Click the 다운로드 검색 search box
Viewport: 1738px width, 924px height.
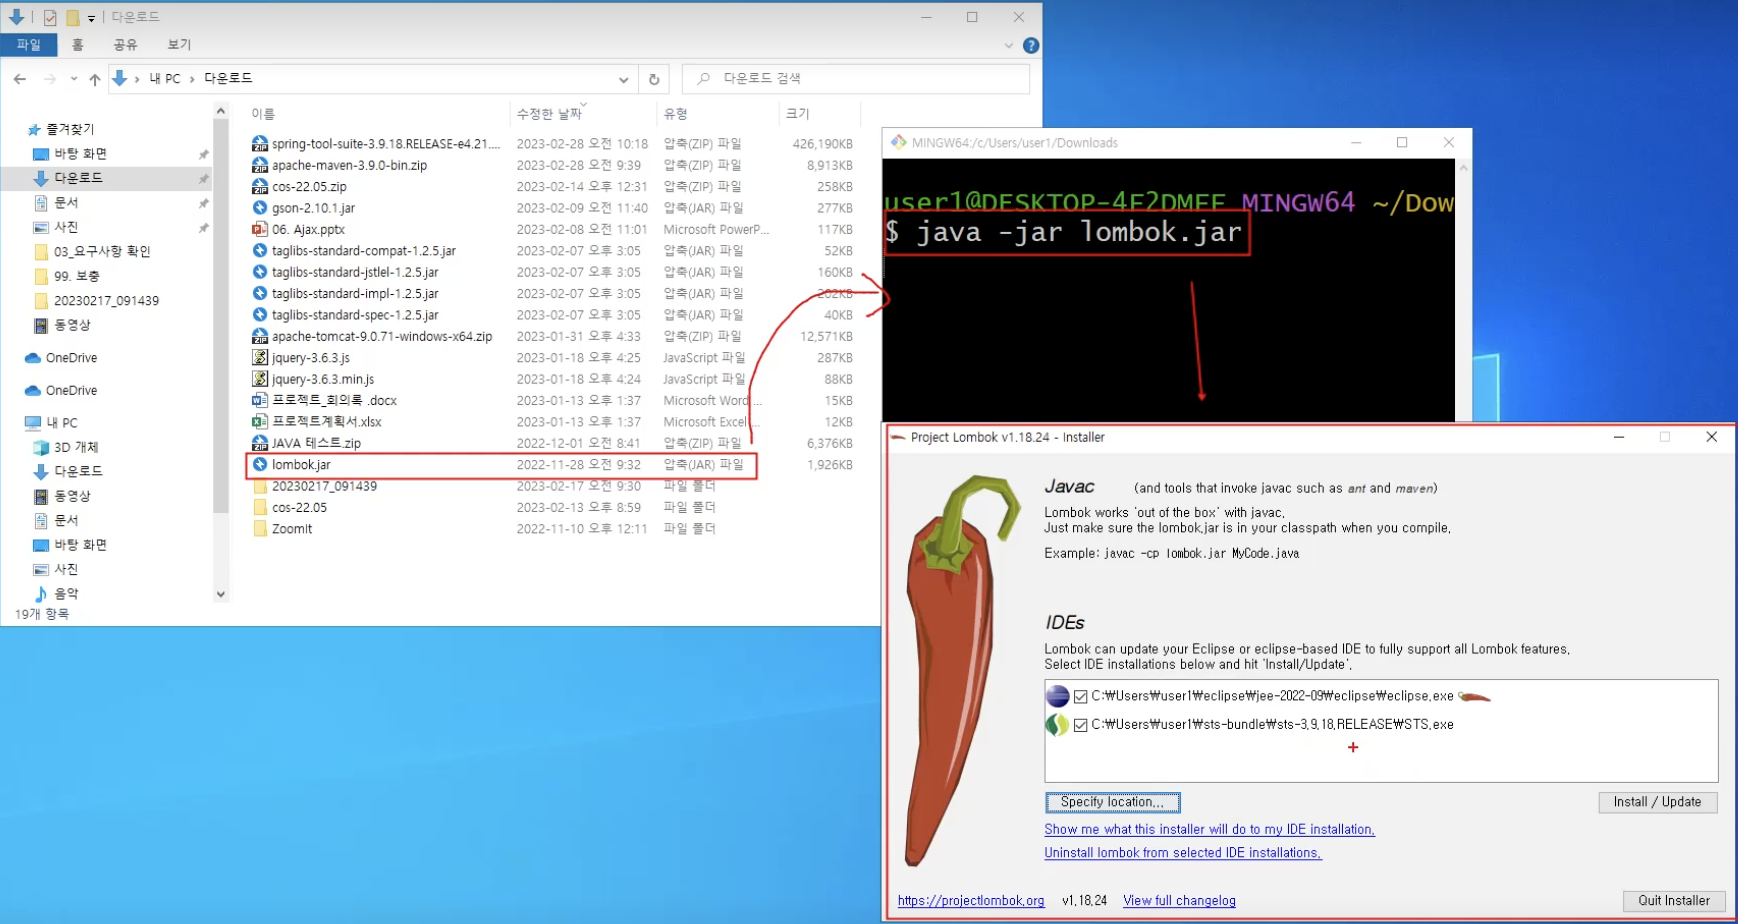click(x=855, y=79)
